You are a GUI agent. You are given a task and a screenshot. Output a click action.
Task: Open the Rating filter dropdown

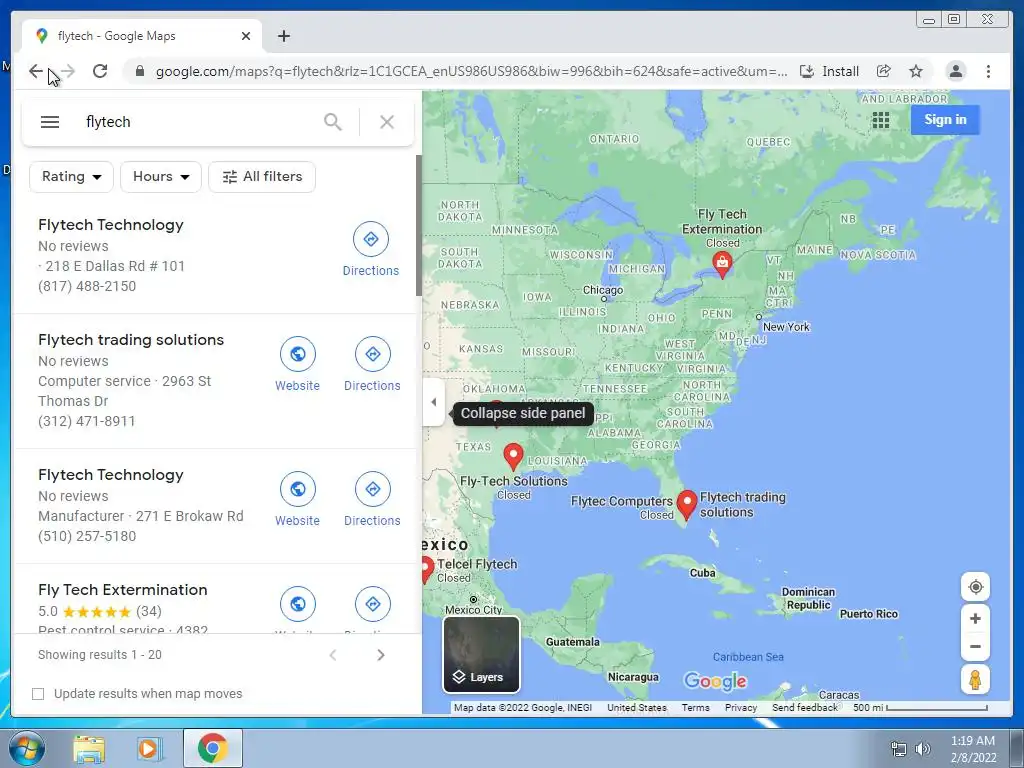point(71,177)
